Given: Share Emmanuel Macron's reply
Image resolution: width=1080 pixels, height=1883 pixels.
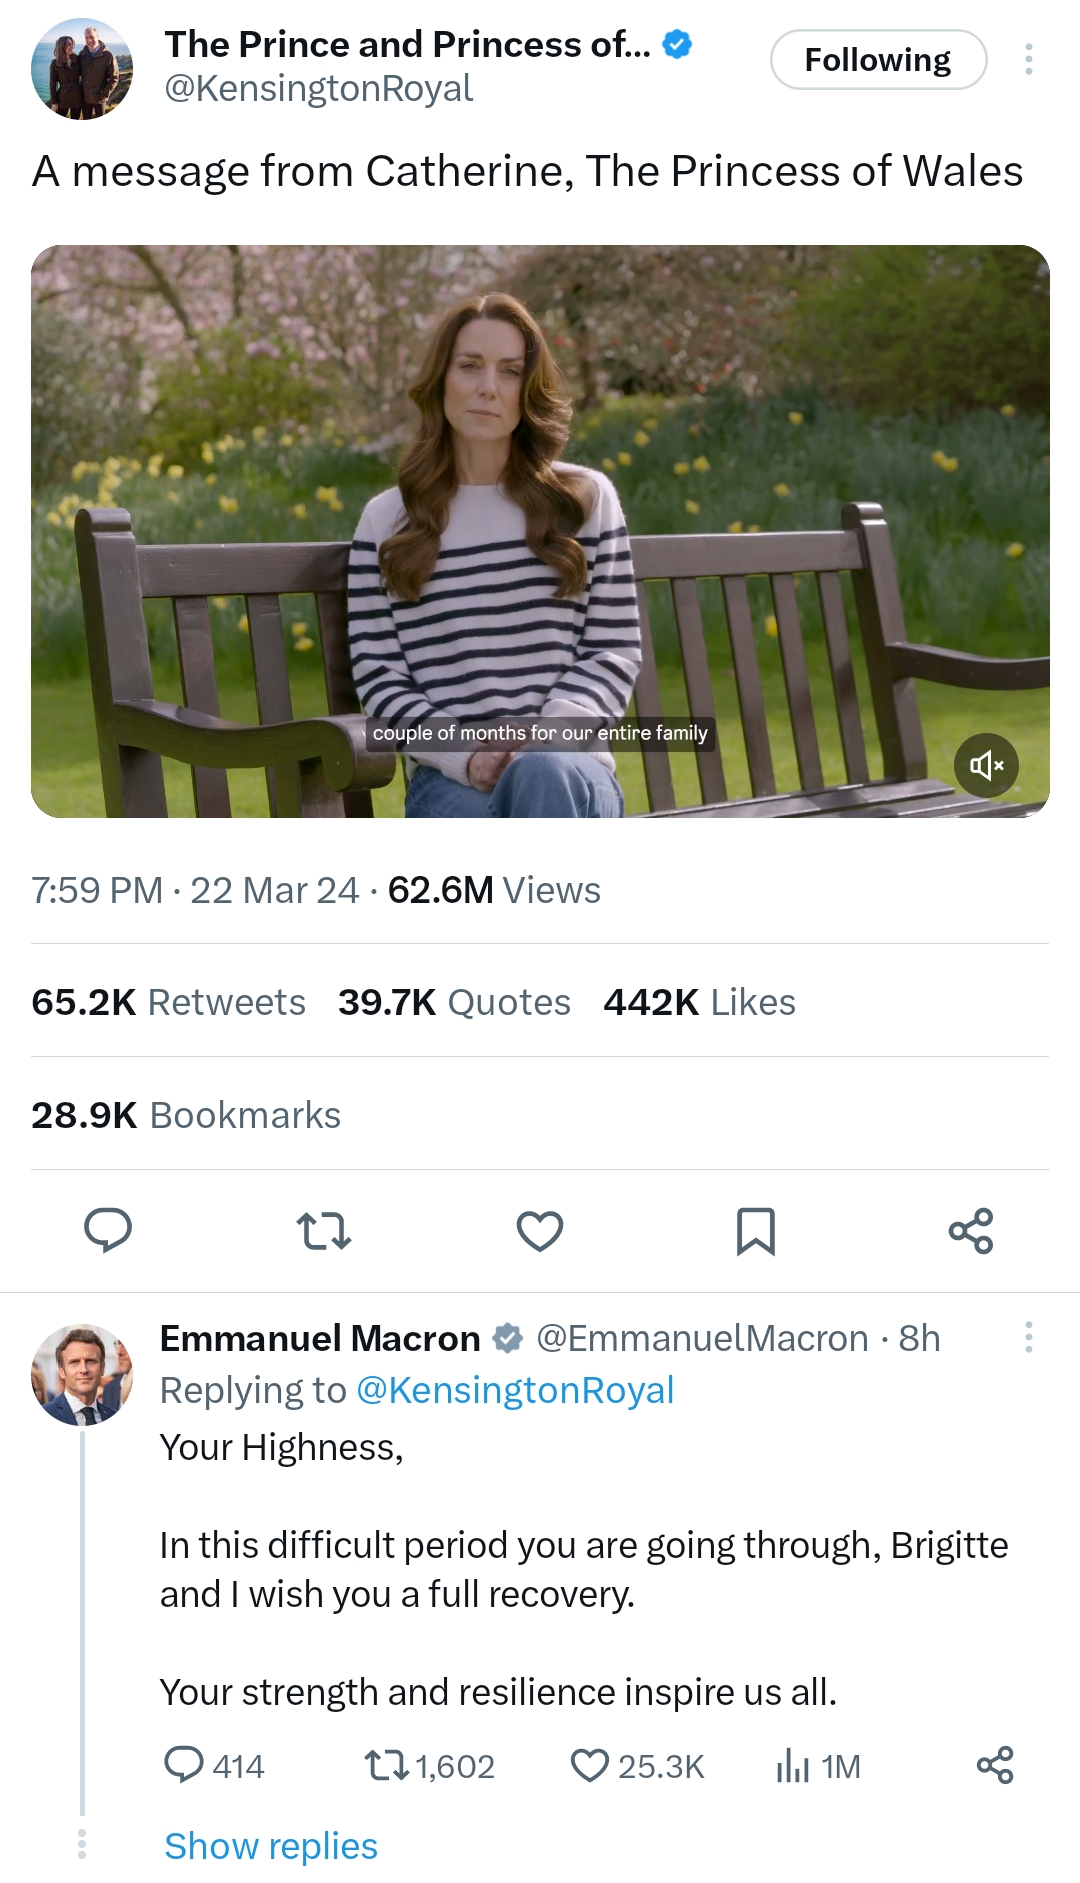Looking at the screenshot, I should [995, 1766].
